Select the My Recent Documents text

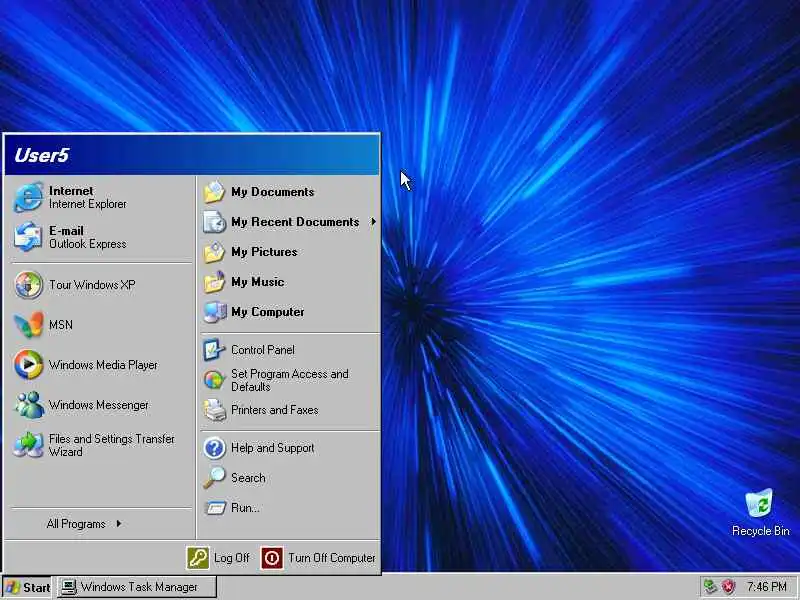point(295,222)
